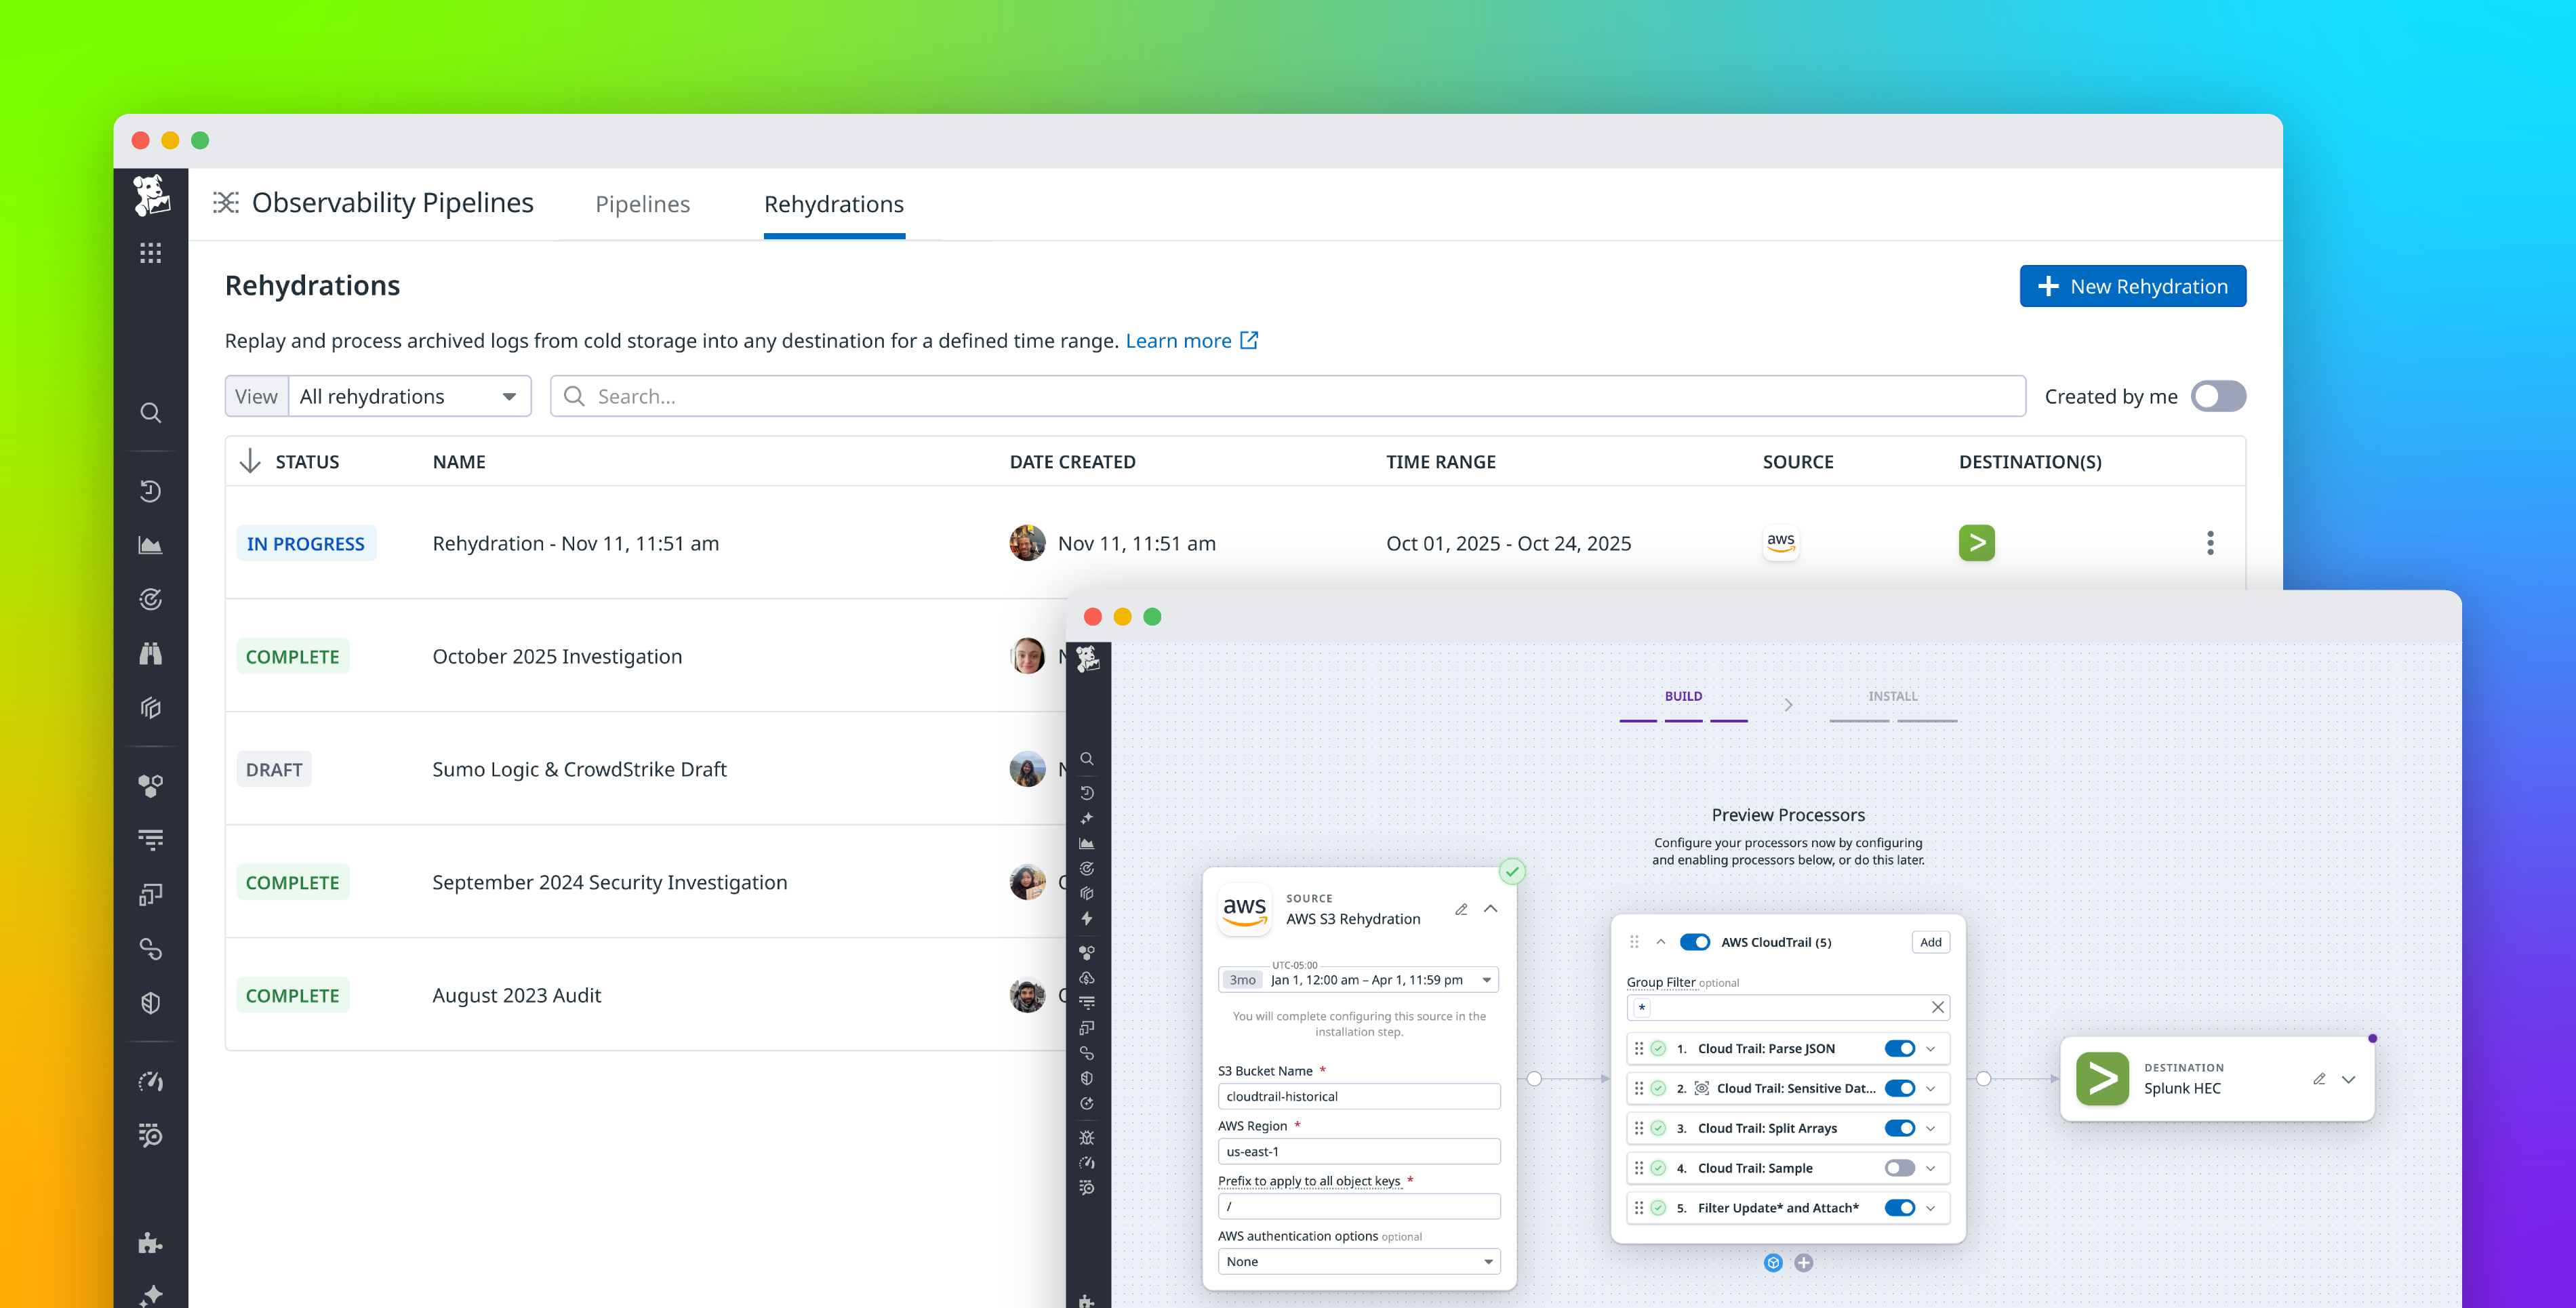Click the puzzle-piece integrations icon in the sidebar
Viewport: 2576px width, 1308px height.
(149, 1243)
